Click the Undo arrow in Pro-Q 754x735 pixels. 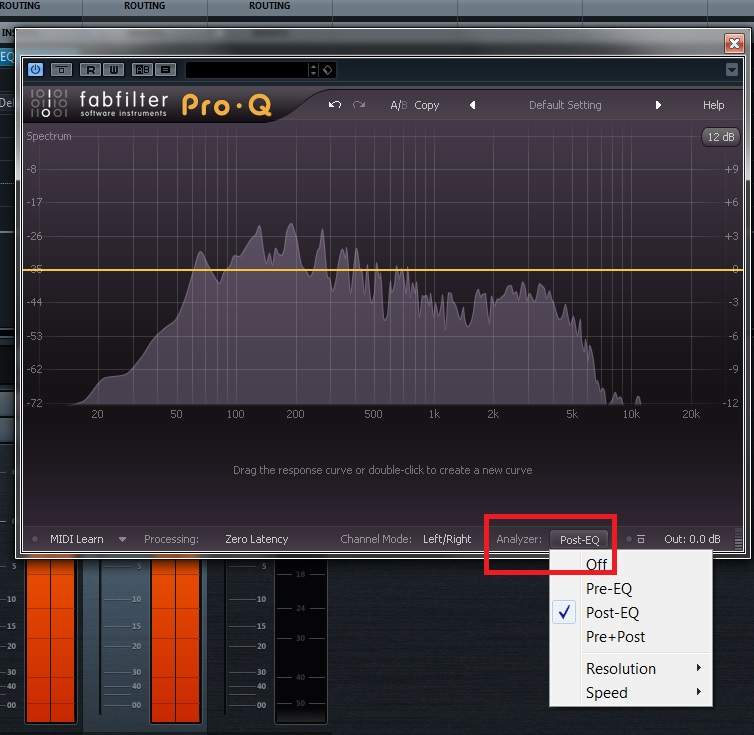(x=335, y=105)
